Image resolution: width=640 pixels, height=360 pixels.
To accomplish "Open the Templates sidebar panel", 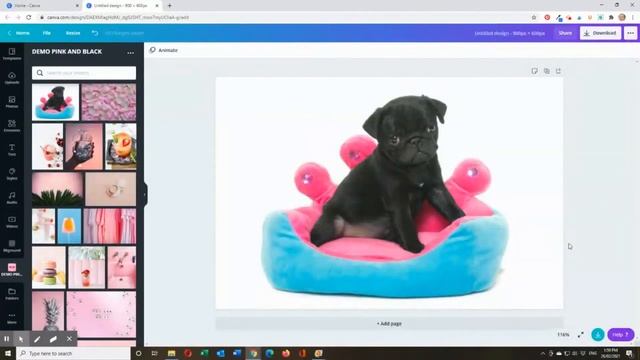I will point(12,54).
